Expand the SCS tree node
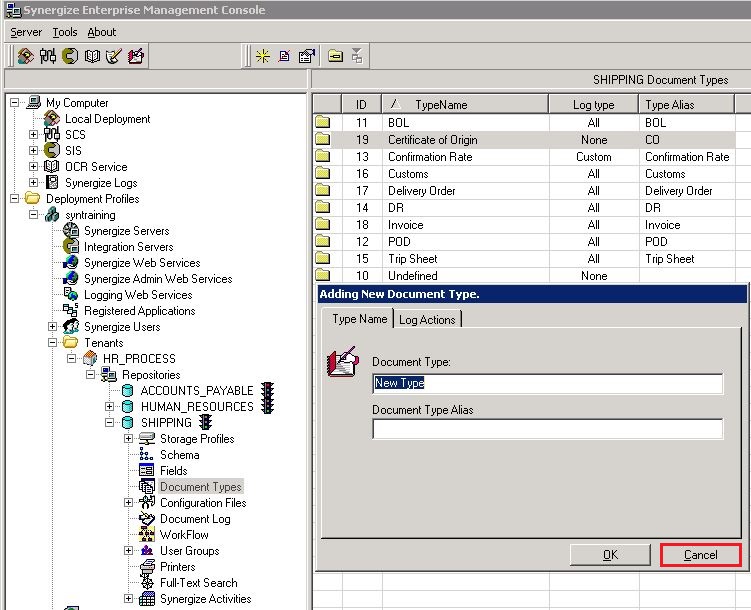751x610 pixels. click(x=34, y=135)
